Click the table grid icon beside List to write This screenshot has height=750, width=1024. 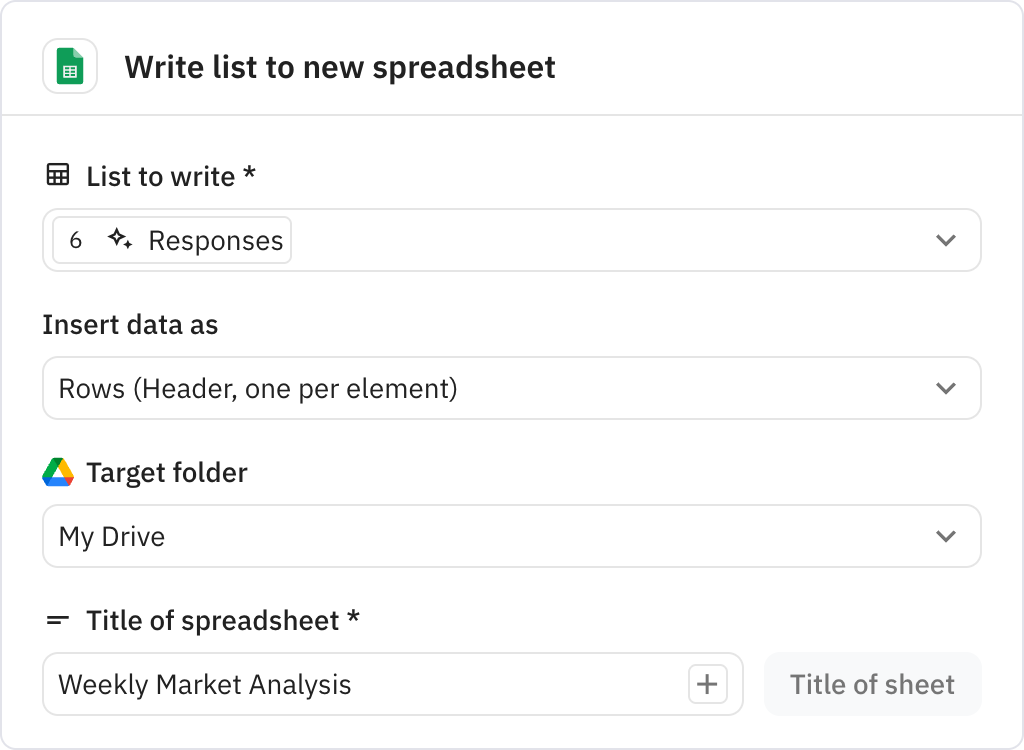pyautogui.click(x=58, y=175)
